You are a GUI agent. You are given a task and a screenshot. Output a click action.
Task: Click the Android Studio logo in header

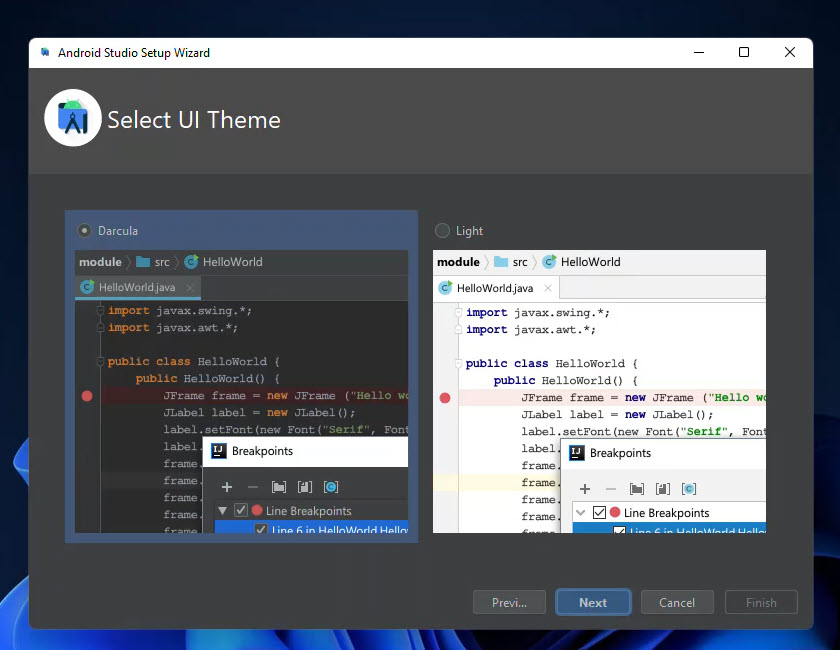(x=73, y=118)
